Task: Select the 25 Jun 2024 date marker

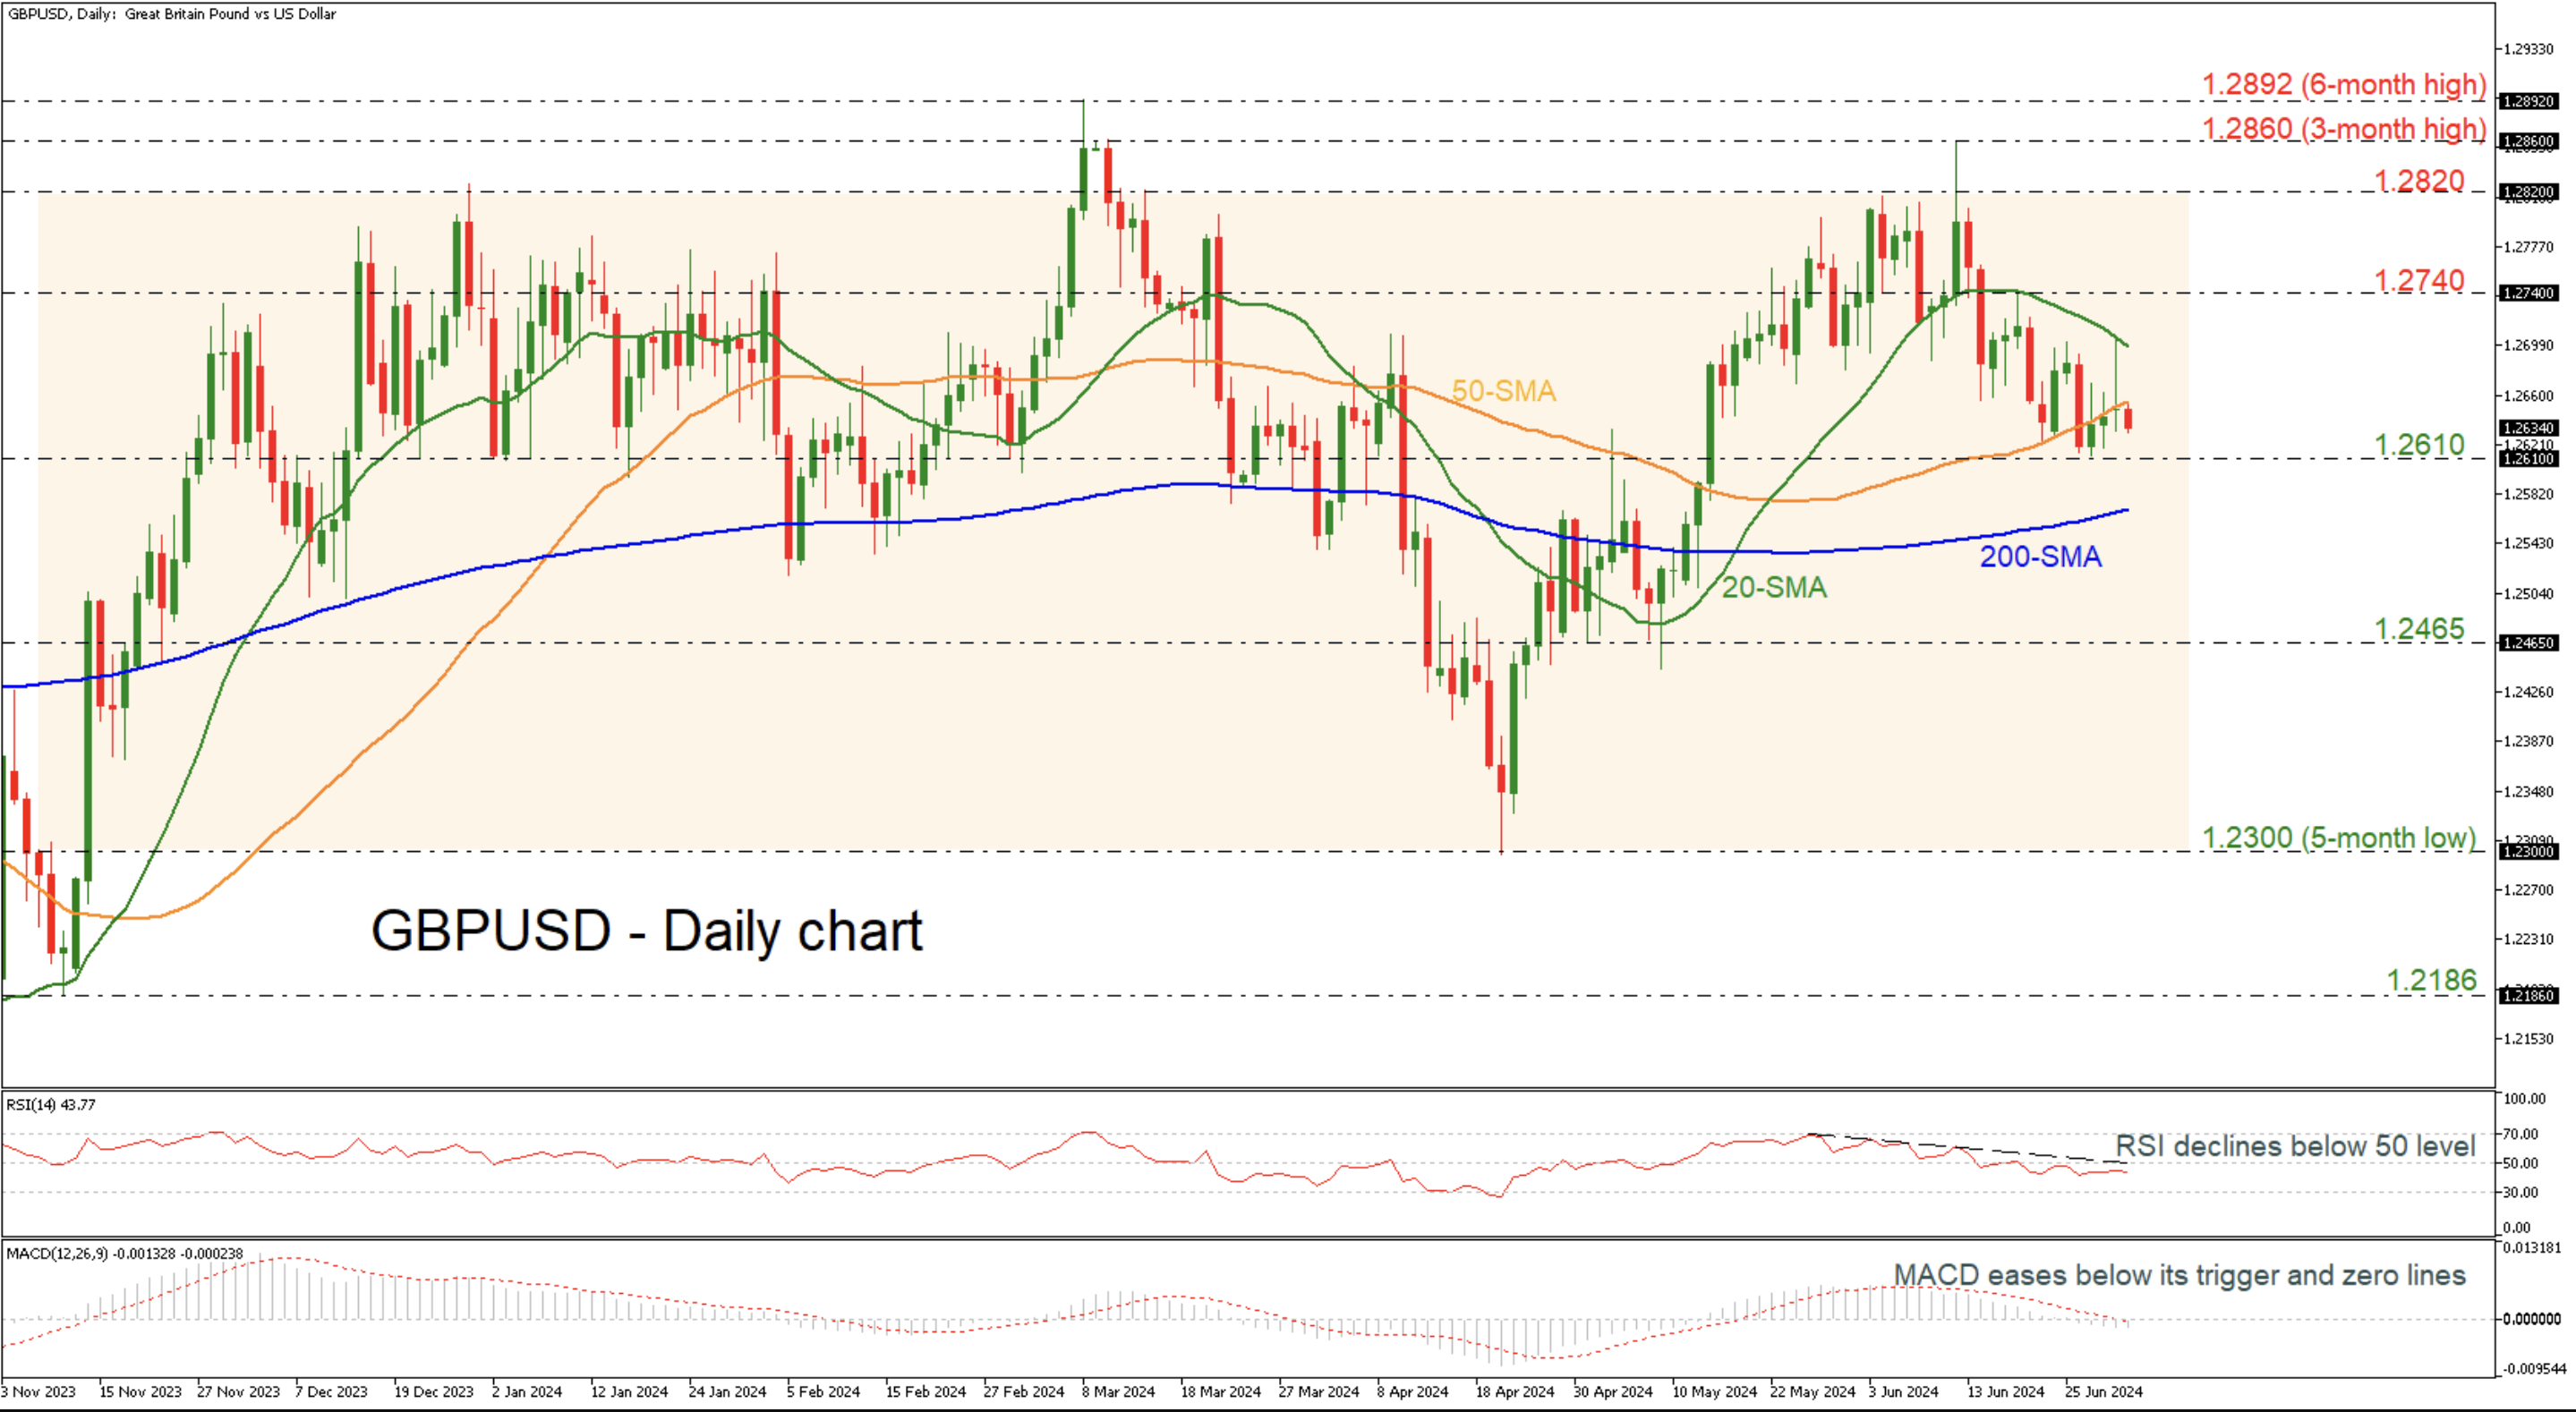Action: coord(2103,1392)
